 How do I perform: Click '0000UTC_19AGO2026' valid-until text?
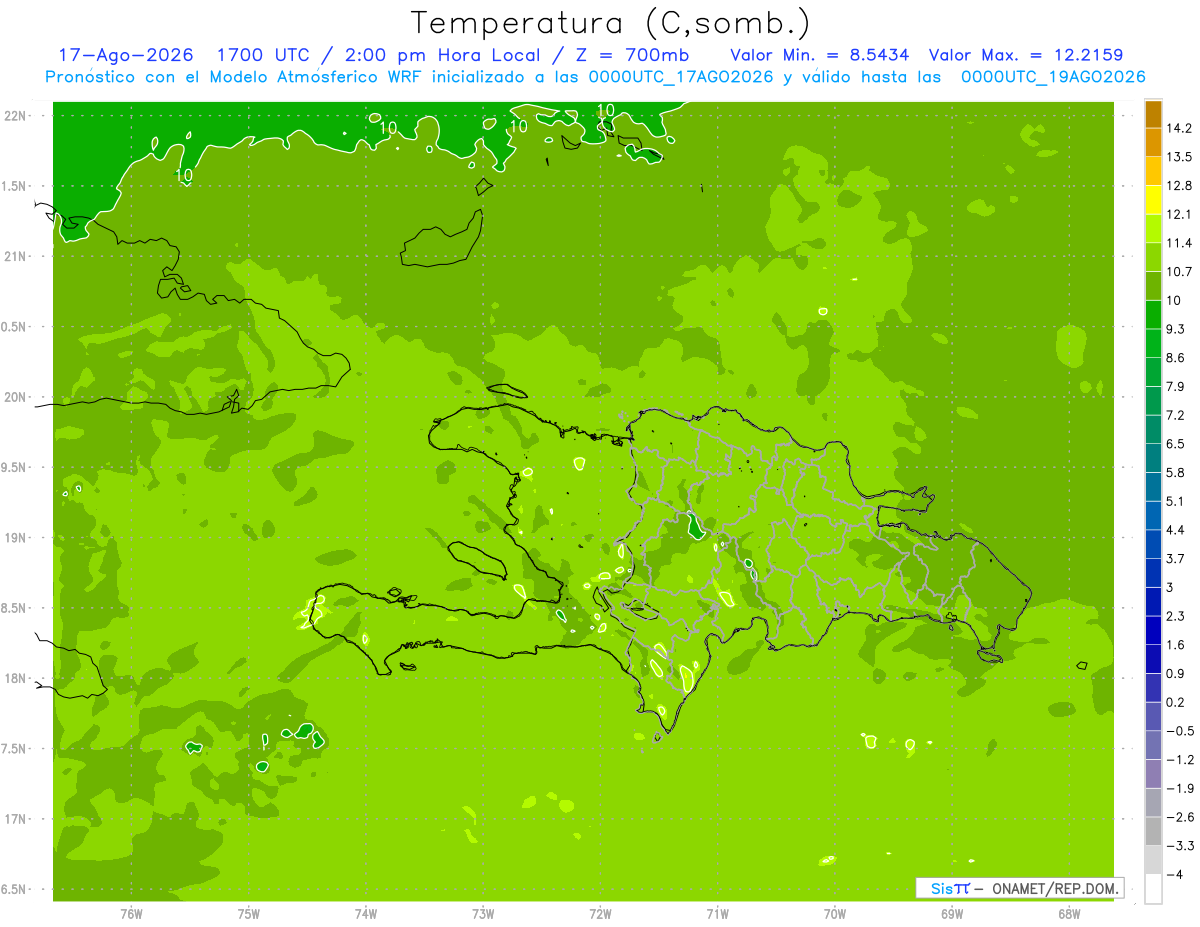tap(1053, 77)
